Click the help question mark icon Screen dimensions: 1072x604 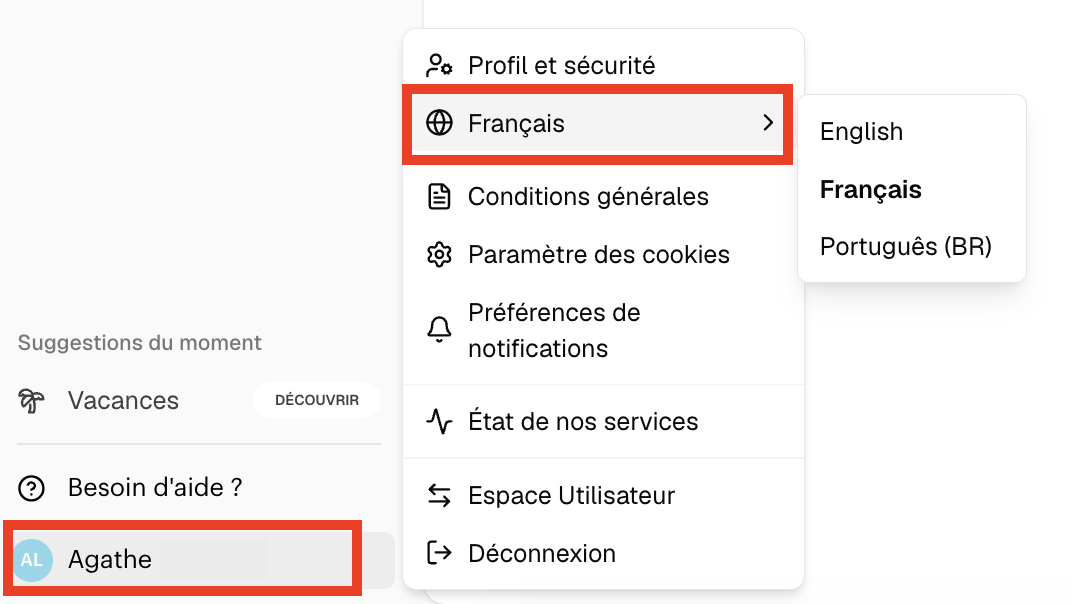tap(32, 488)
